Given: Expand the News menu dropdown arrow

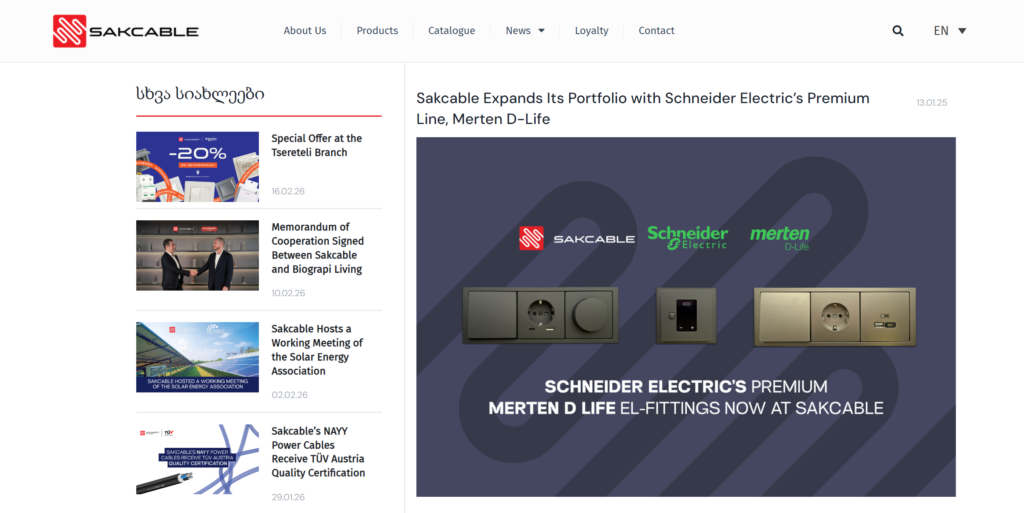Looking at the screenshot, I should [541, 31].
